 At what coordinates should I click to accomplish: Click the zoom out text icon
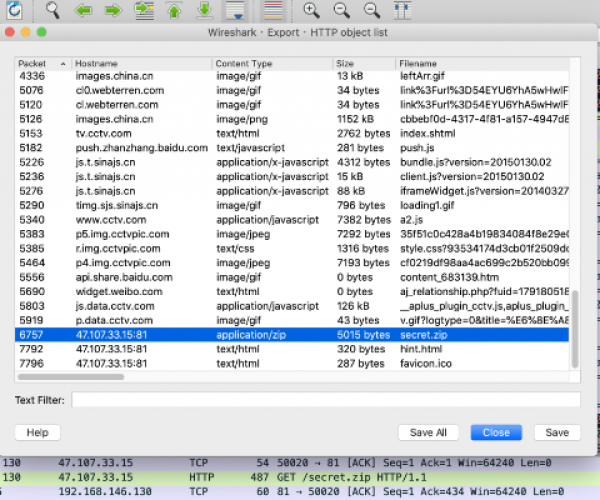coord(342,11)
